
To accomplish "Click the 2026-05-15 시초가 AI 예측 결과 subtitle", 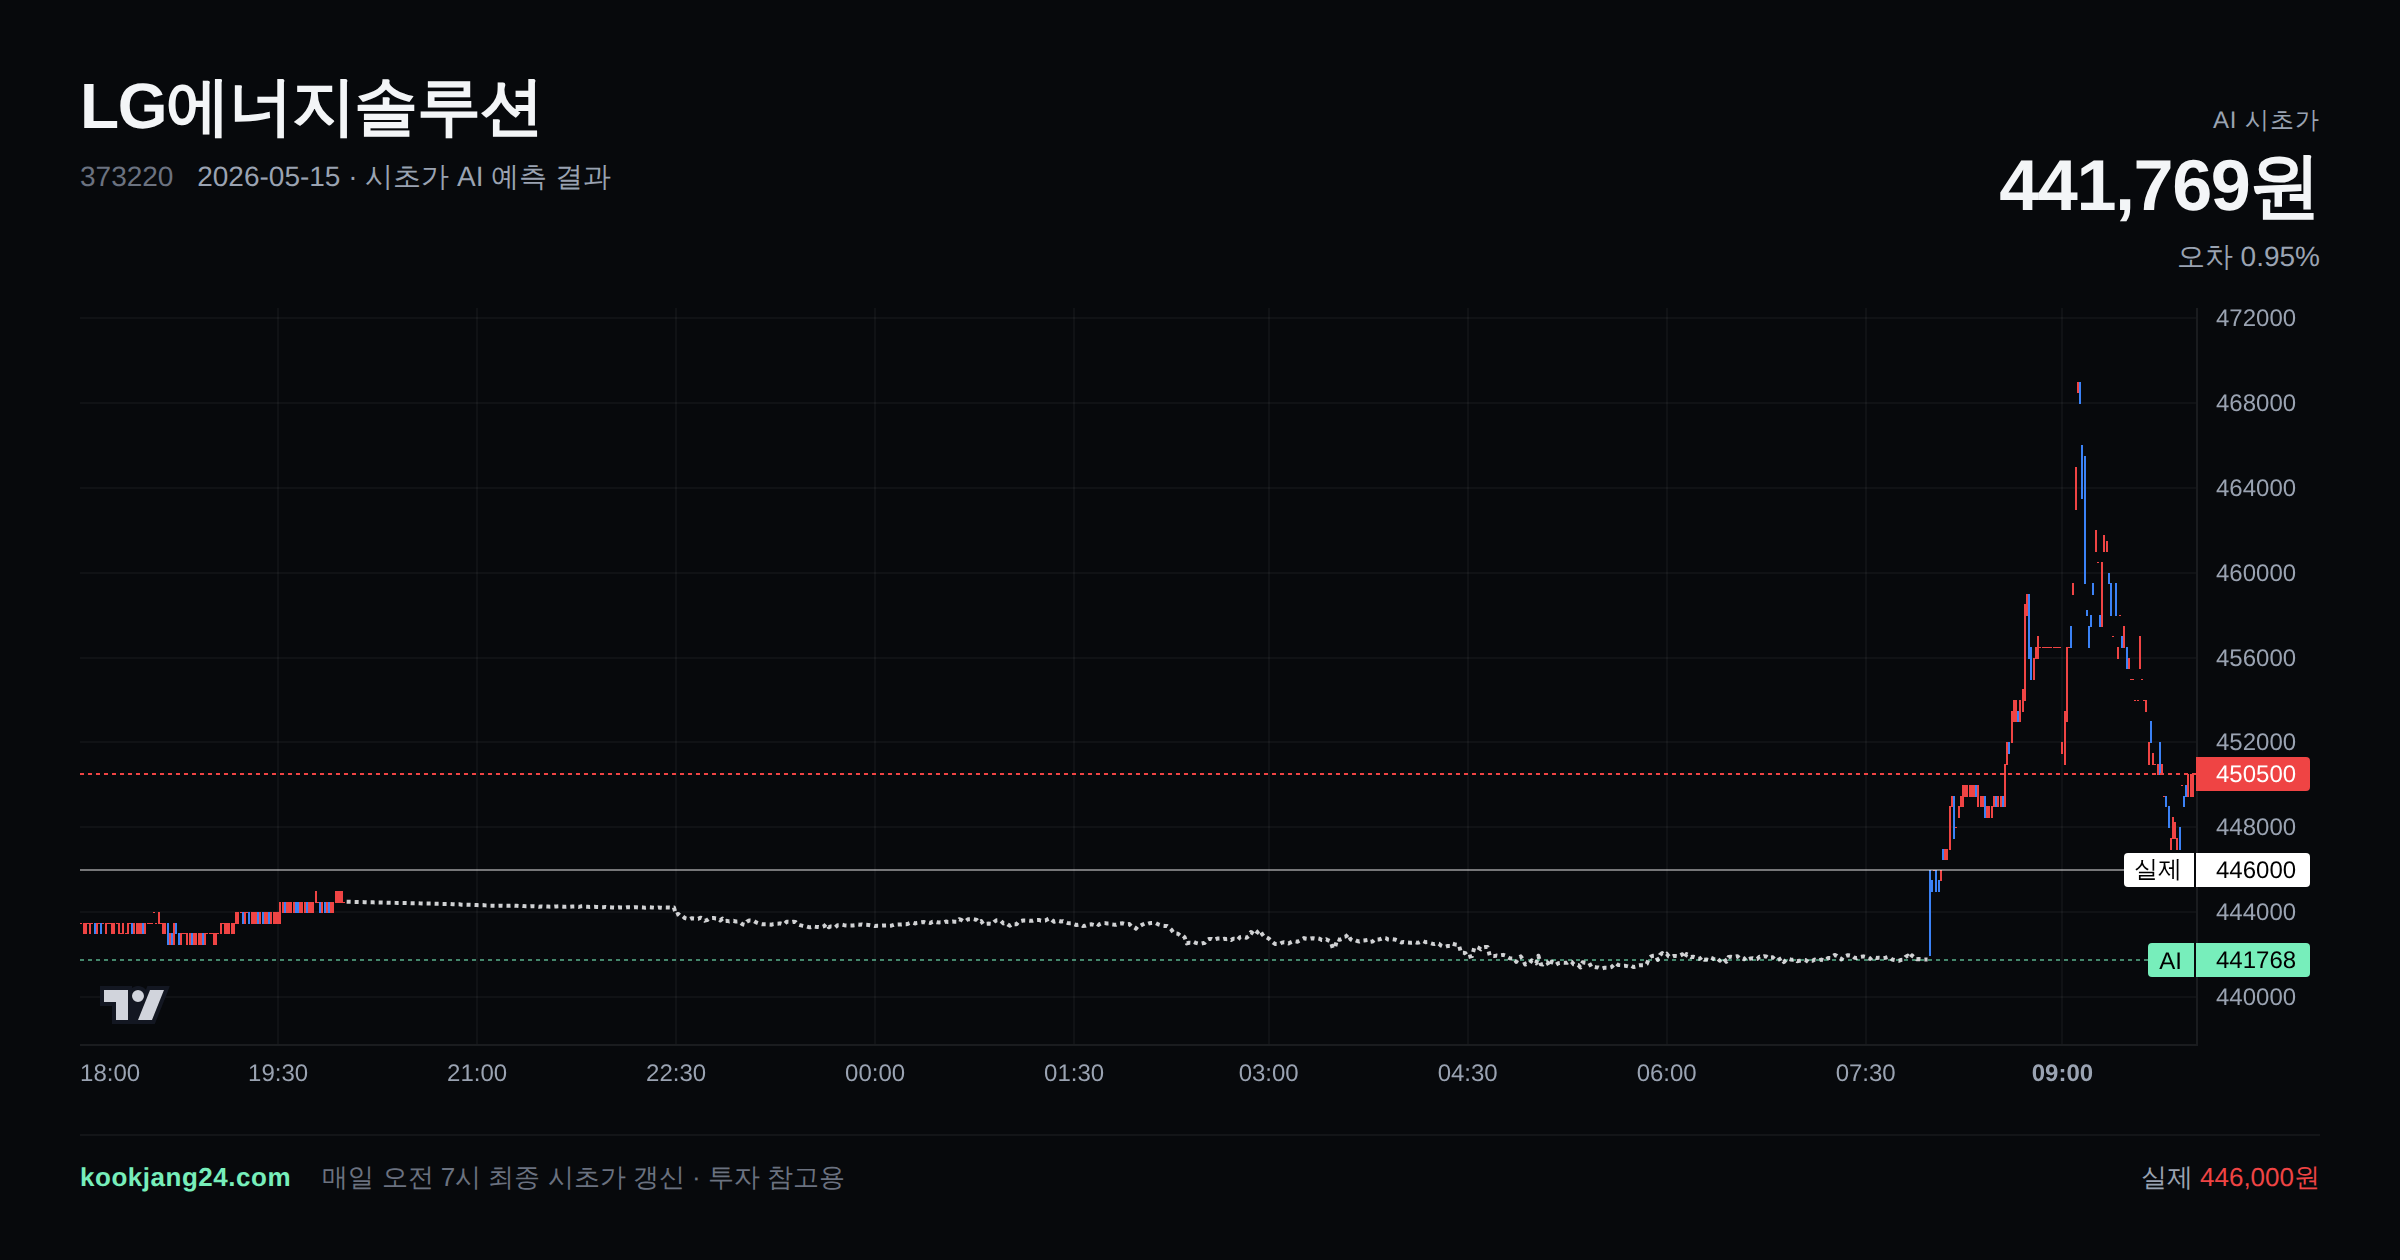I will (x=404, y=177).
